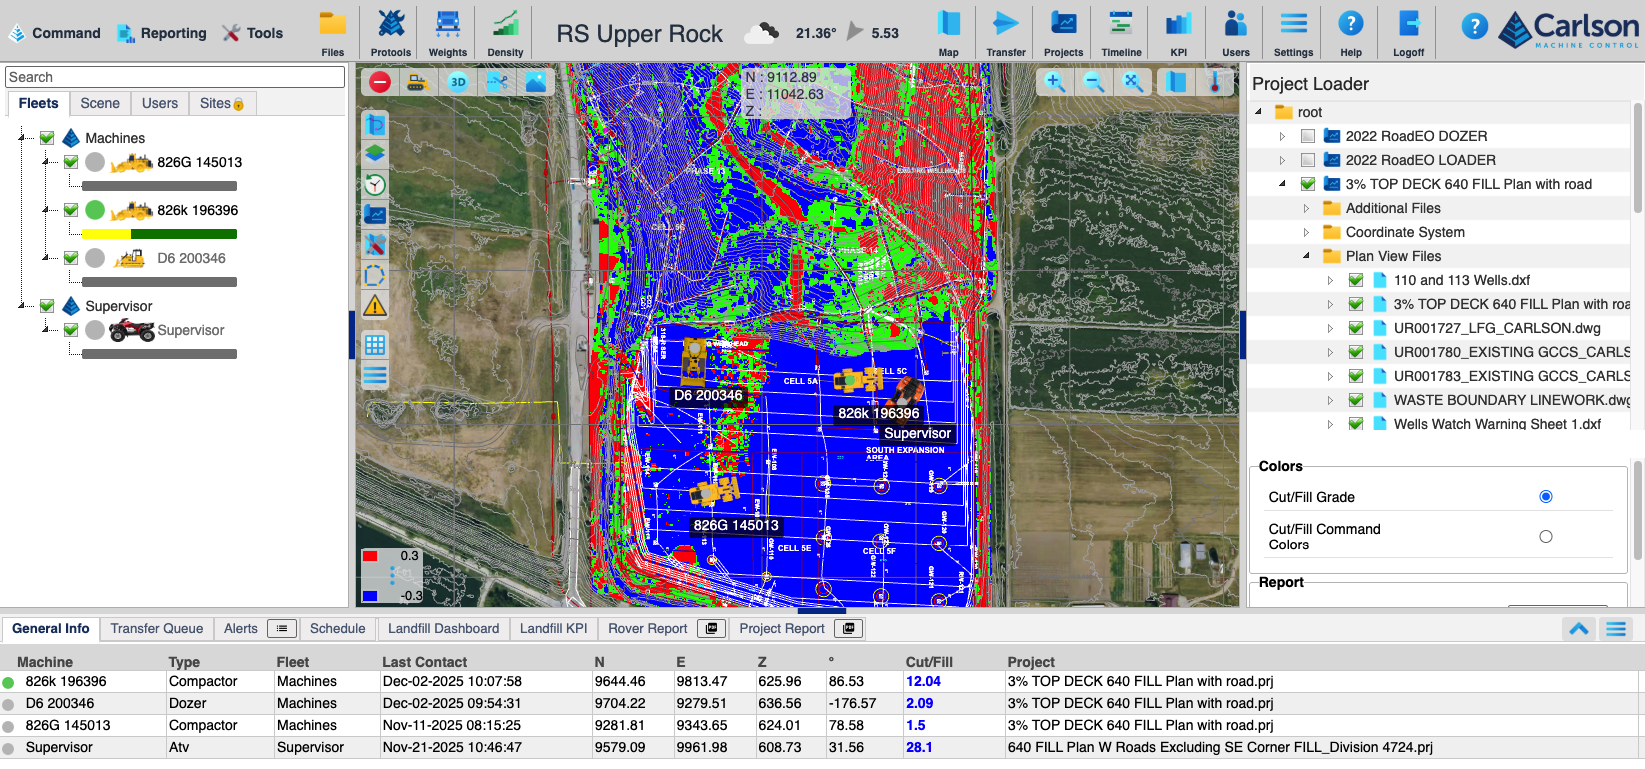Click the image background map icon

tap(536, 82)
